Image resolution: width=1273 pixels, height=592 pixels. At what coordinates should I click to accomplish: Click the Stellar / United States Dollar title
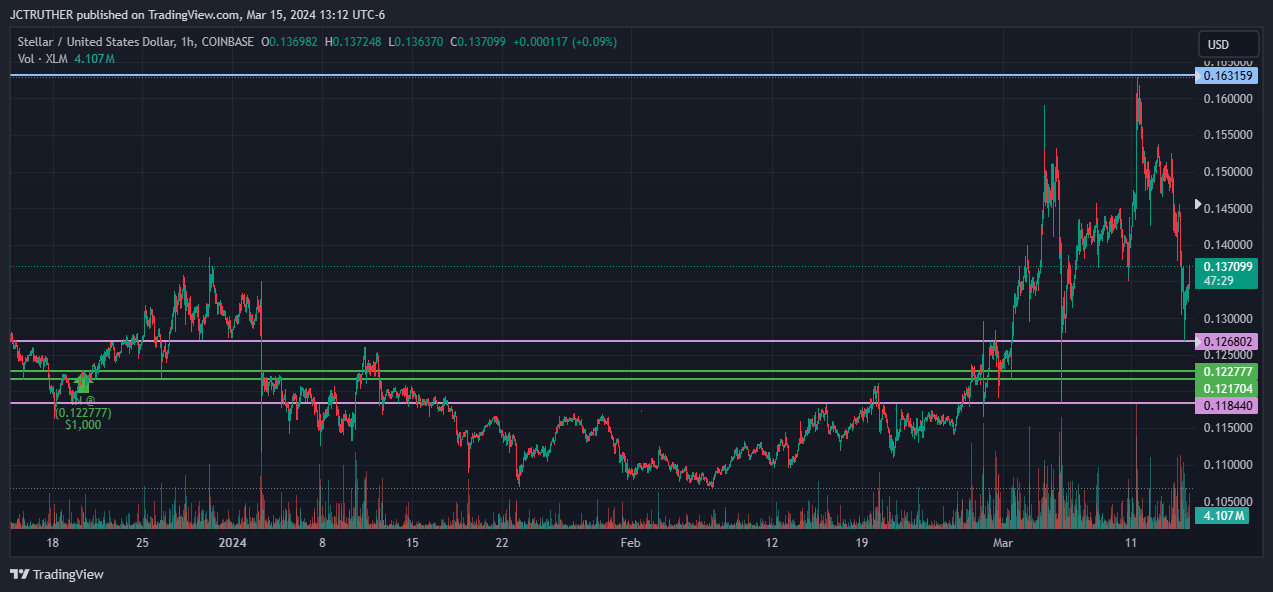coord(95,42)
